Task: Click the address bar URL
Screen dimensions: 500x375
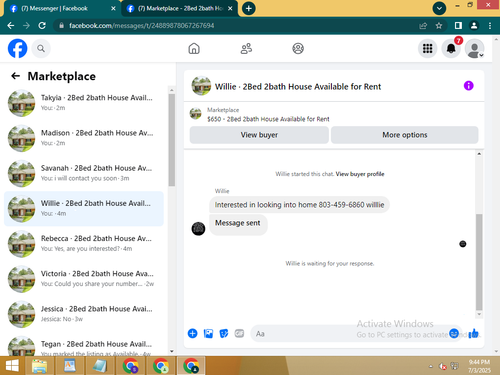Action: pyautogui.click(x=142, y=26)
